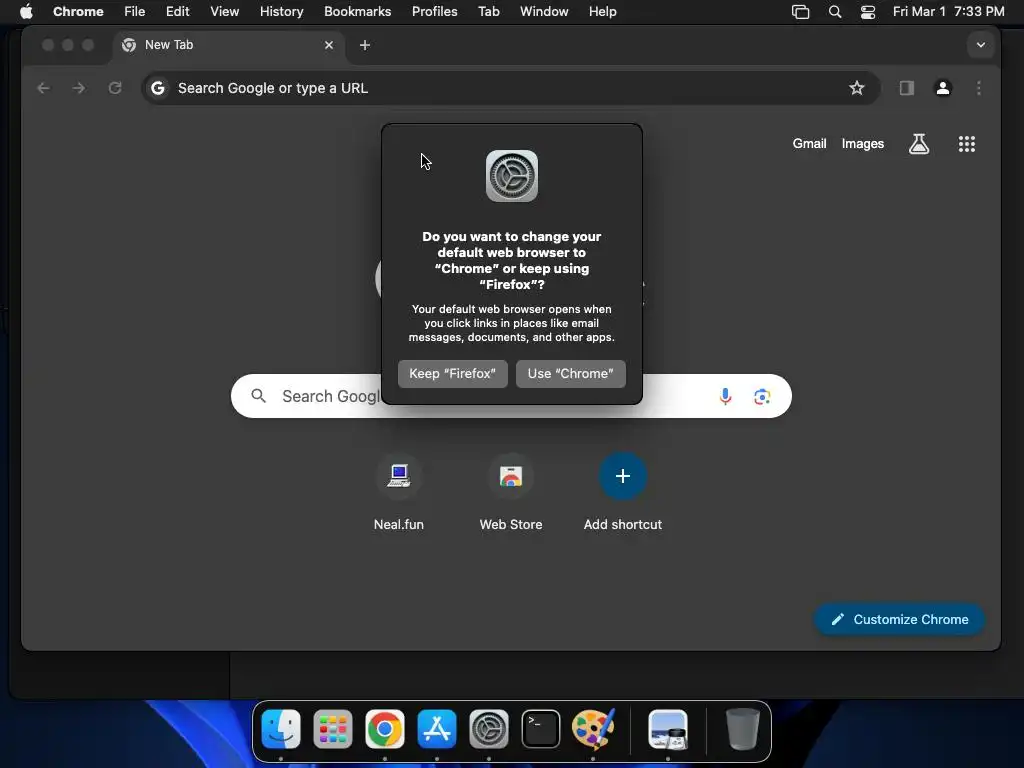Viewport: 1024px width, 768px height.
Task: Click the Customize Chrome button
Action: [x=899, y=619]
